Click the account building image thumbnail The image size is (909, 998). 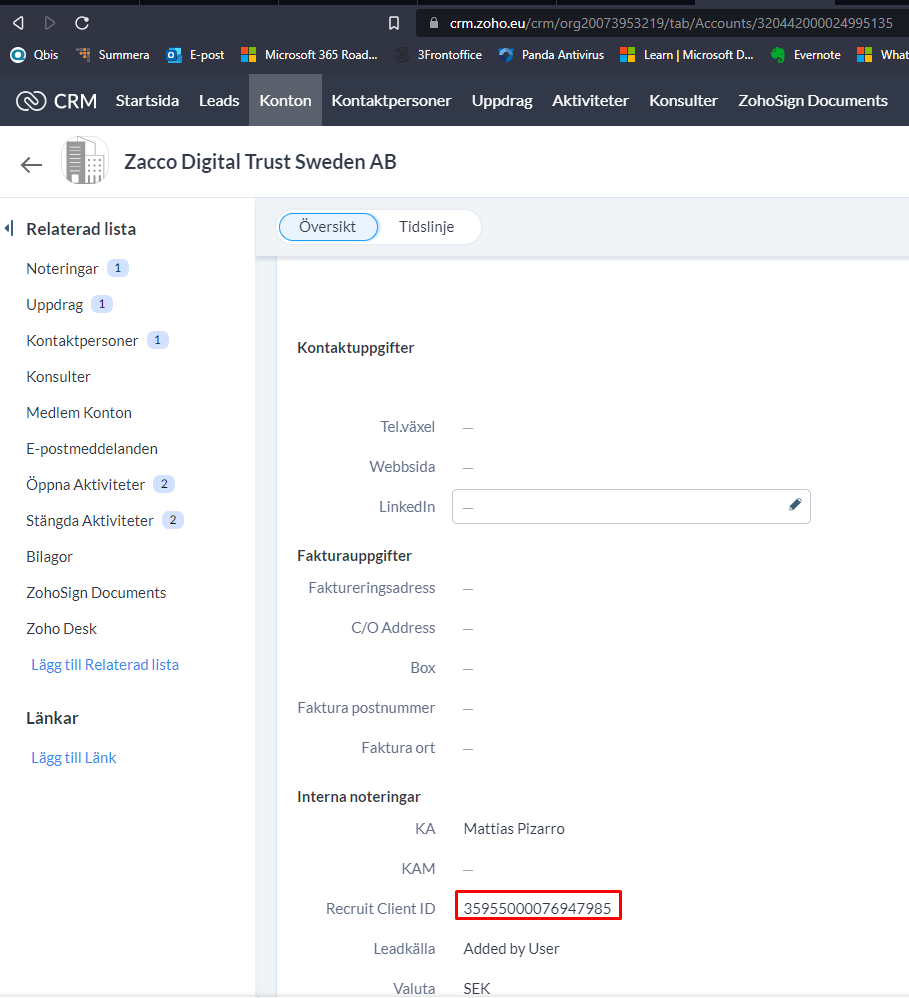pyautogui.click(x=84, y=161)
